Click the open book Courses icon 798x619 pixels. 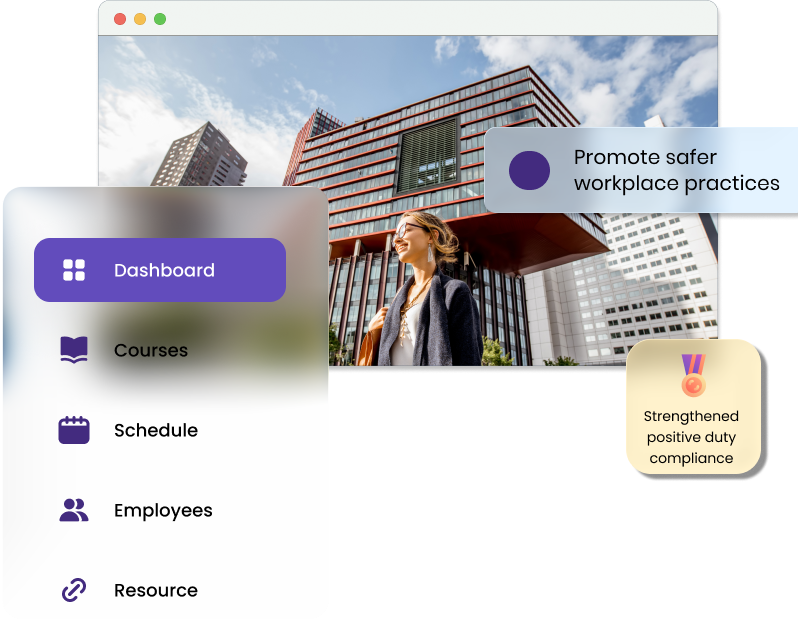(74, 350)
